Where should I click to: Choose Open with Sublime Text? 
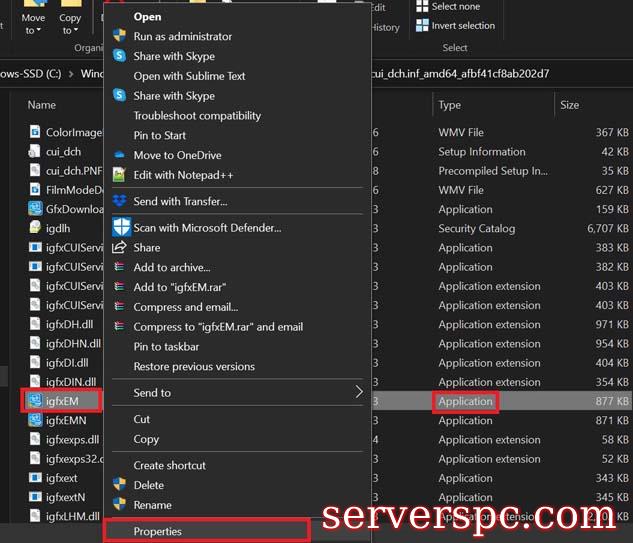coord(189,76)
